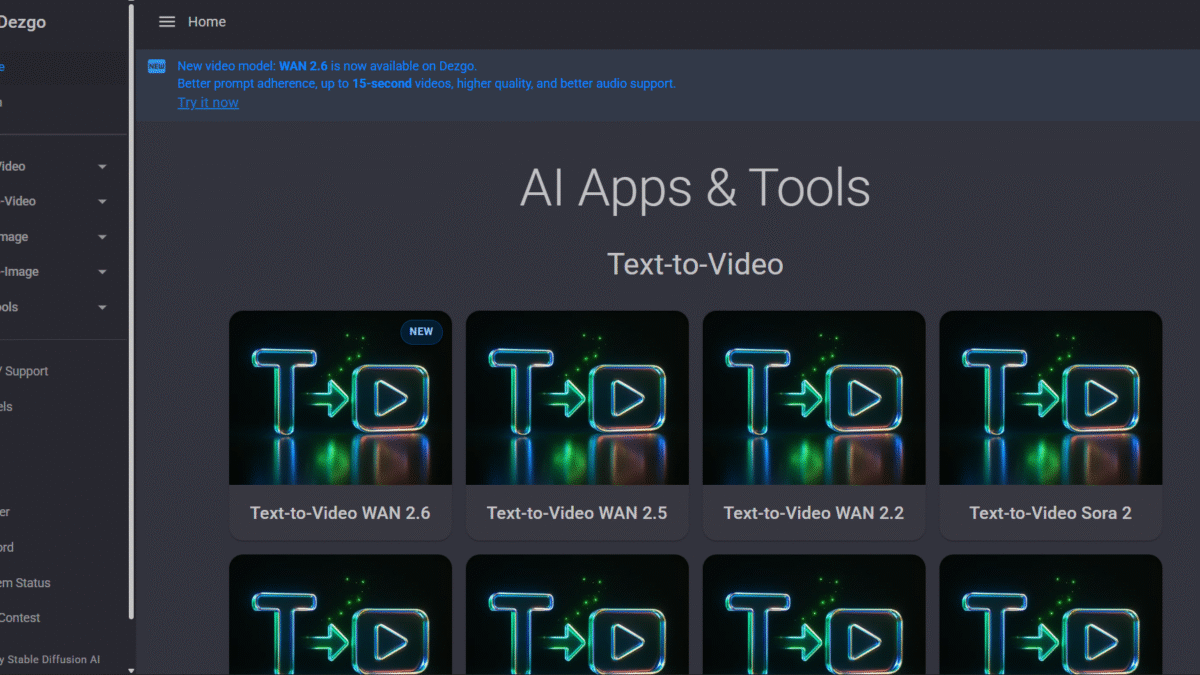
Task: Open the Support item in the sidebar
Action: pos(25,371)
